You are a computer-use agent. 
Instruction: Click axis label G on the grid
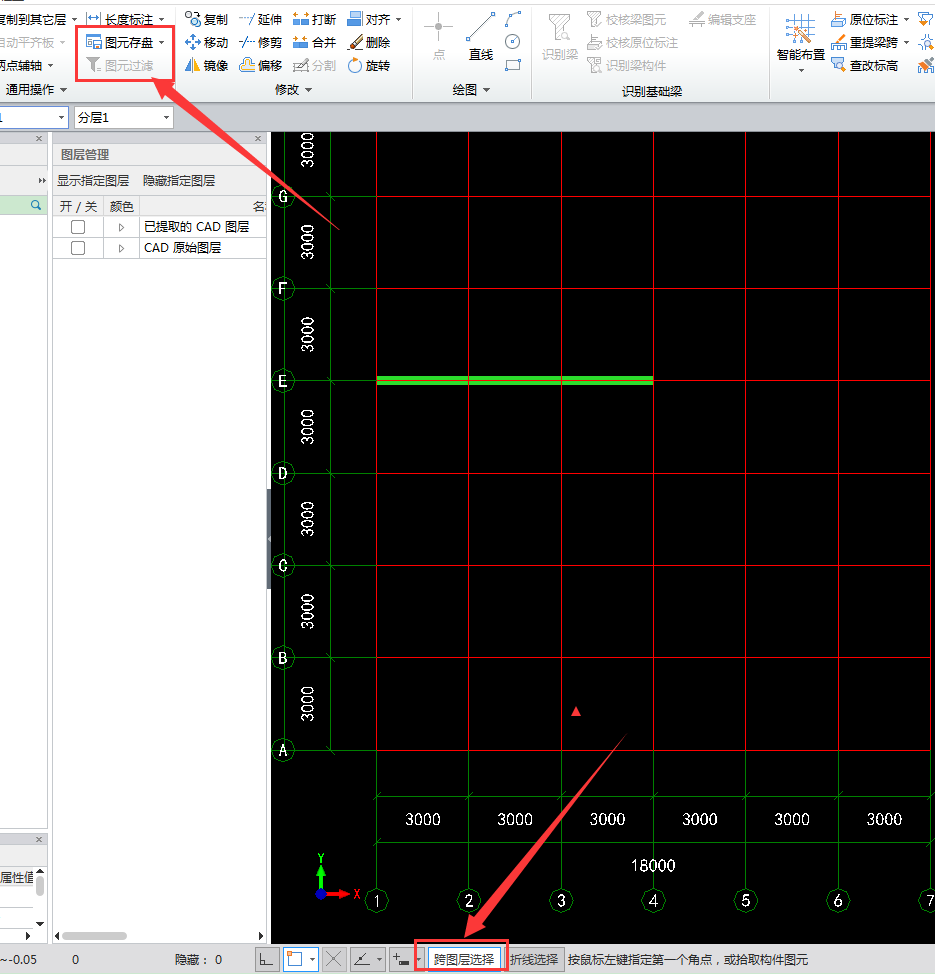(283, 197)
